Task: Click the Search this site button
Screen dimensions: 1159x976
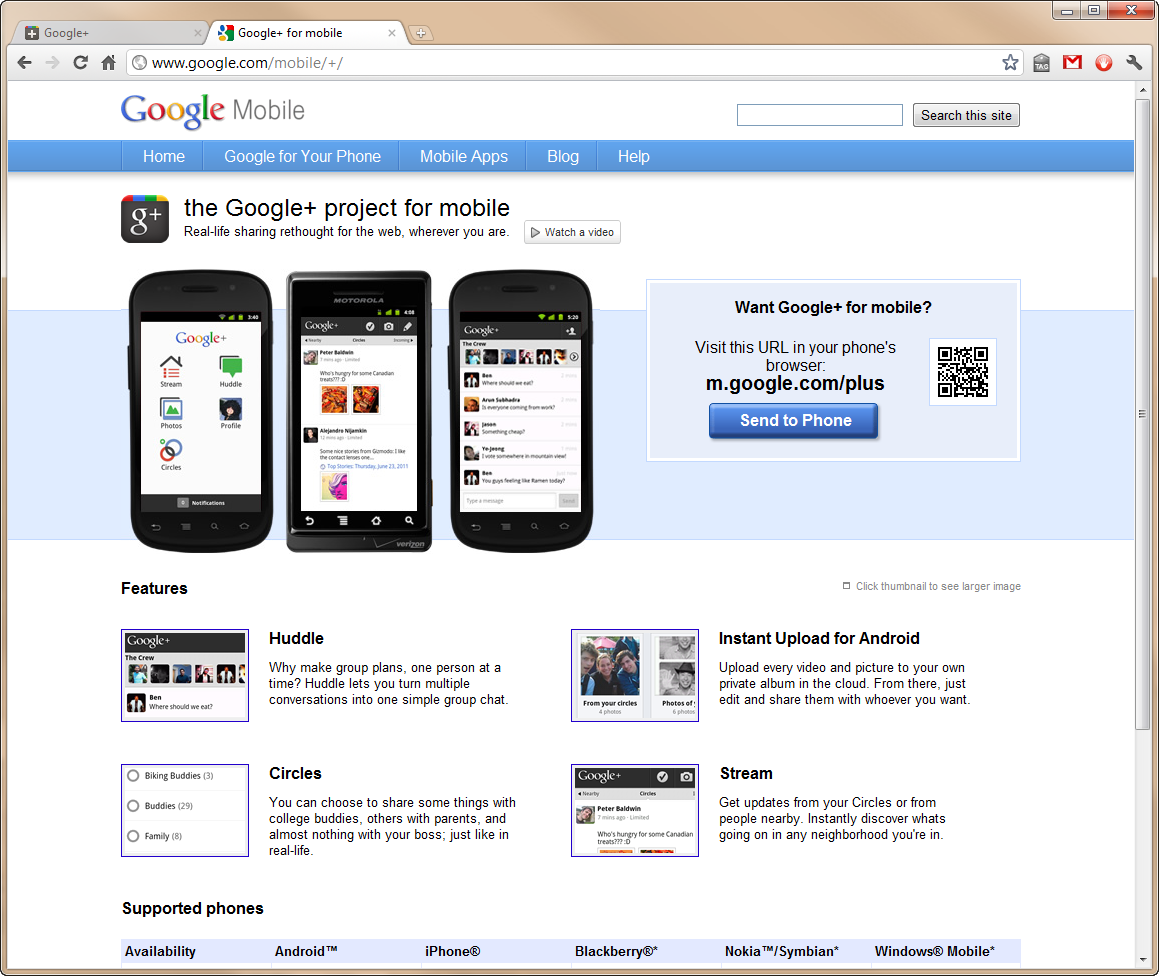Action: (x=965, y=114)
